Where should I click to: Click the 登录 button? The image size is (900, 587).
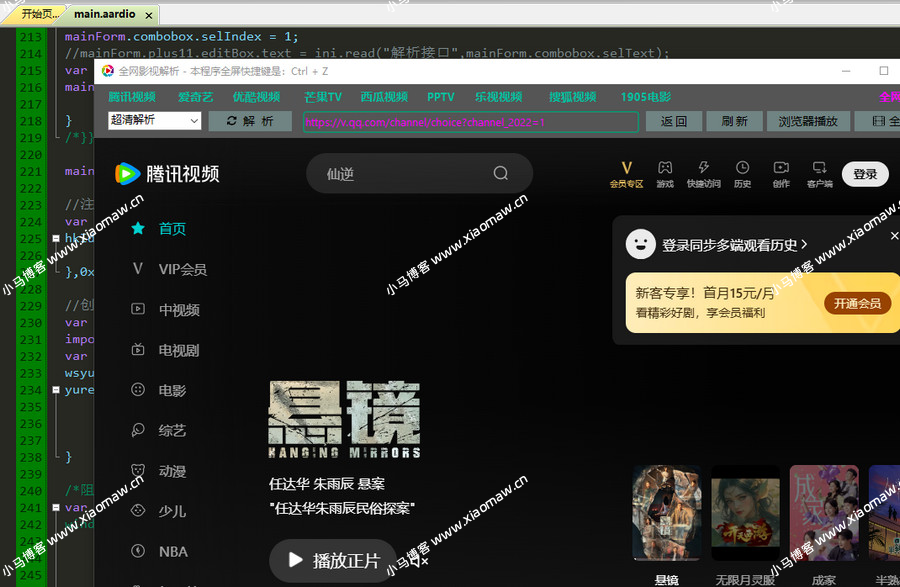coord(865,174)
